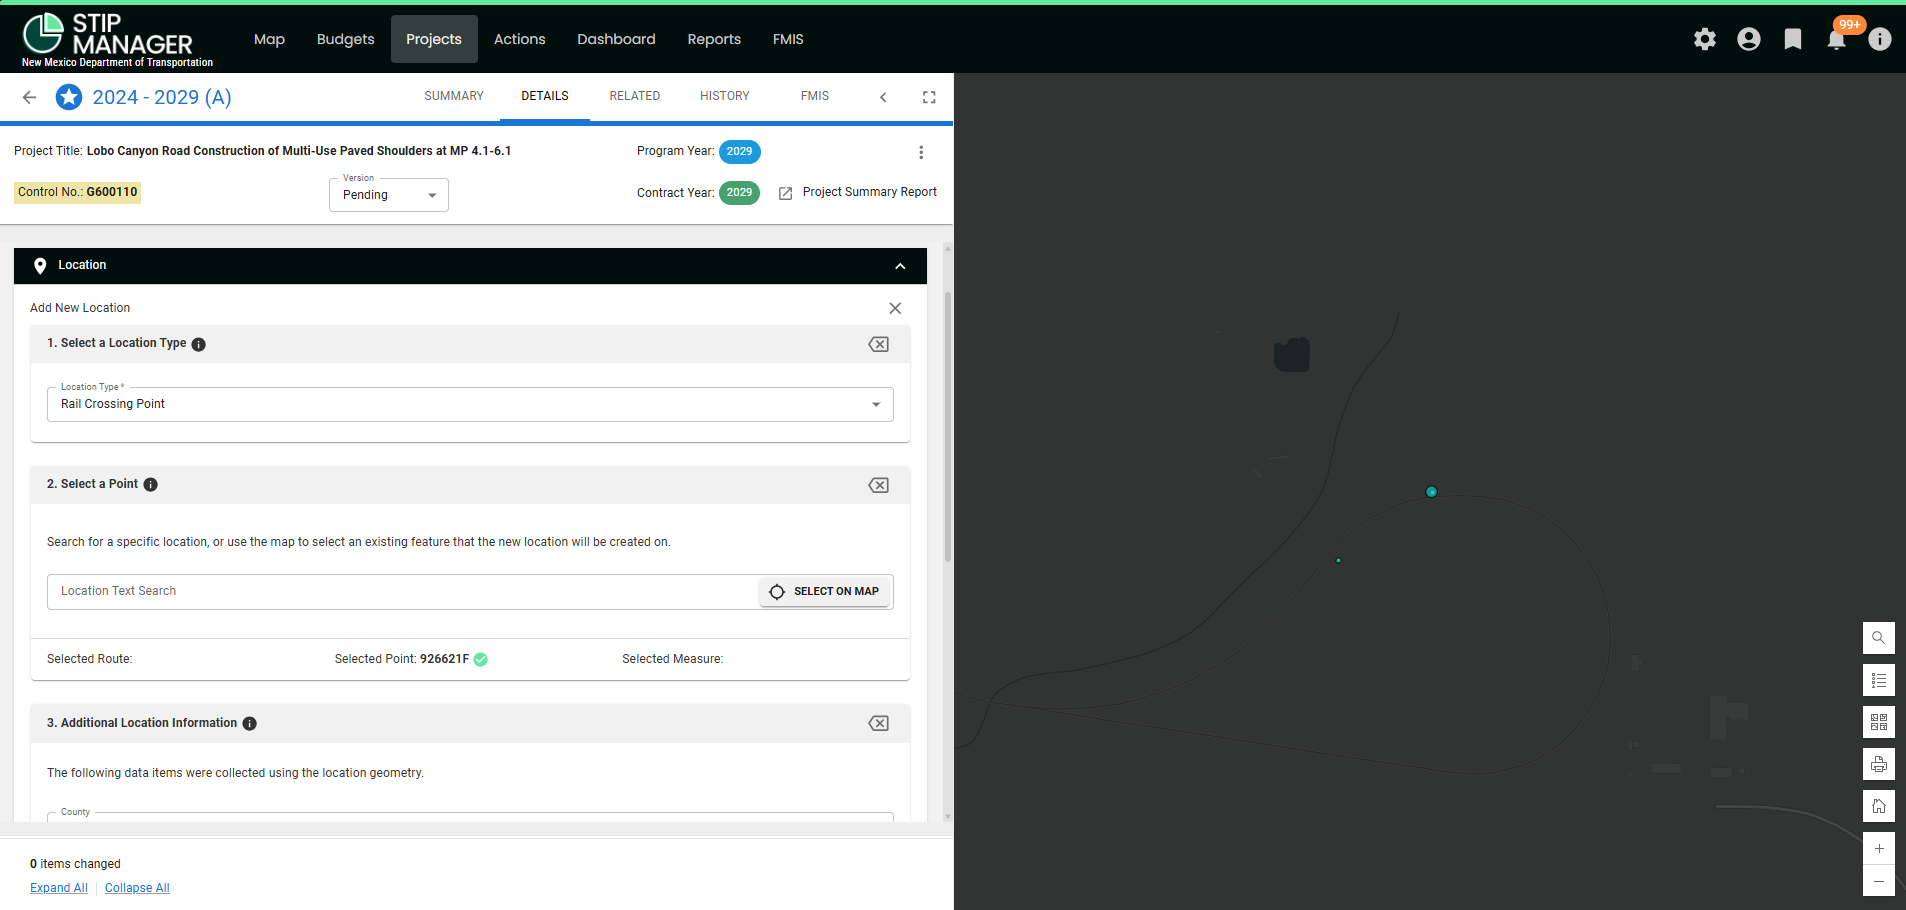Open the notifications bell with 99+ badge
The width and height of the screenshot is (1906, 910).
(x=1837, y=39)
